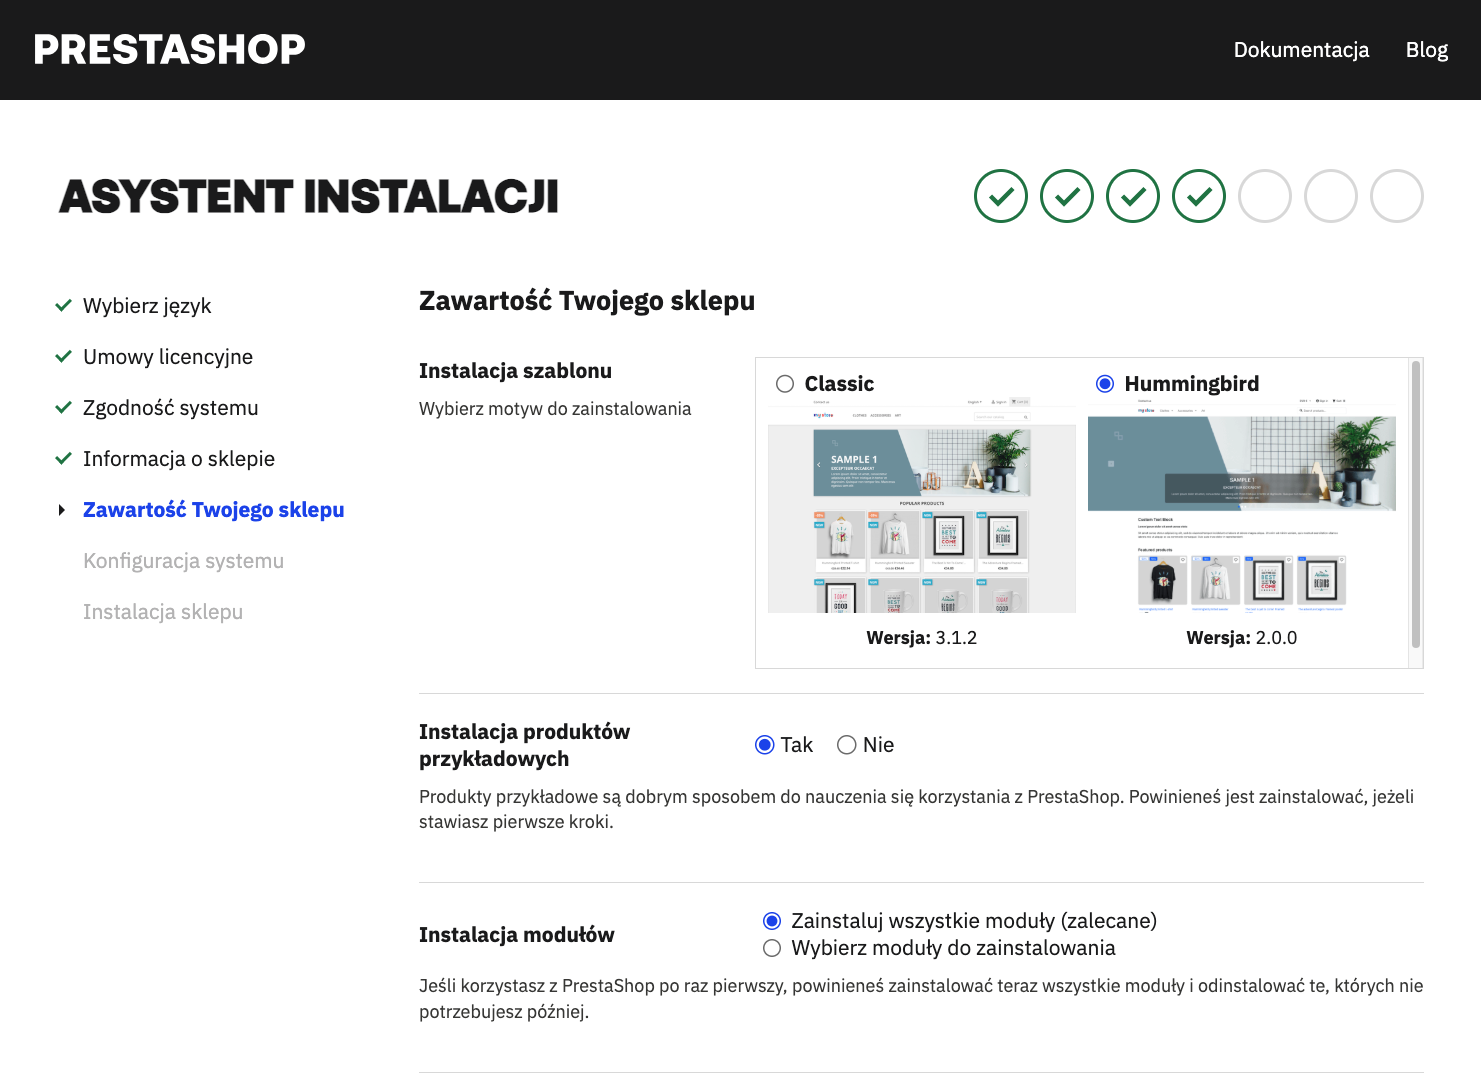Select the Hummingbird theme radio button

pyautogui.click(x=1105, y=384)
